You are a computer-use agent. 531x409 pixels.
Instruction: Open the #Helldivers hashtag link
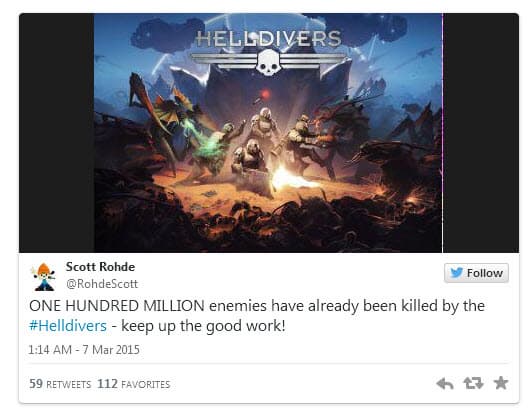click(68, 326)
